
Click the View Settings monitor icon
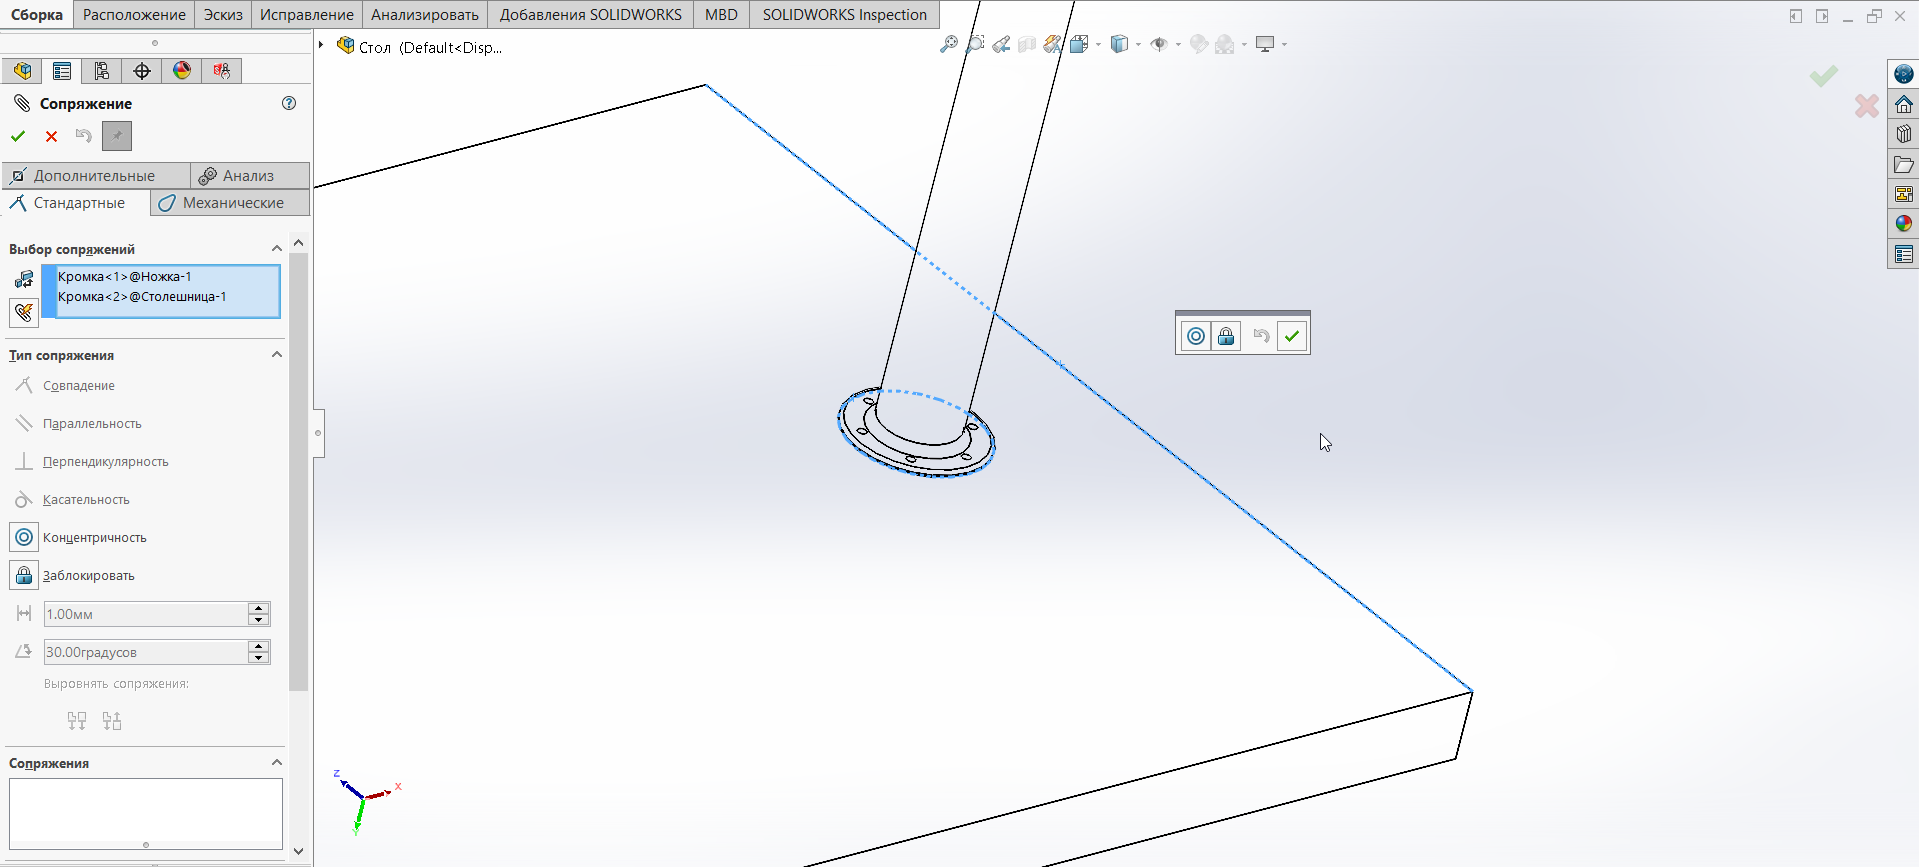pyautogui.click(x=1265, y=44)
